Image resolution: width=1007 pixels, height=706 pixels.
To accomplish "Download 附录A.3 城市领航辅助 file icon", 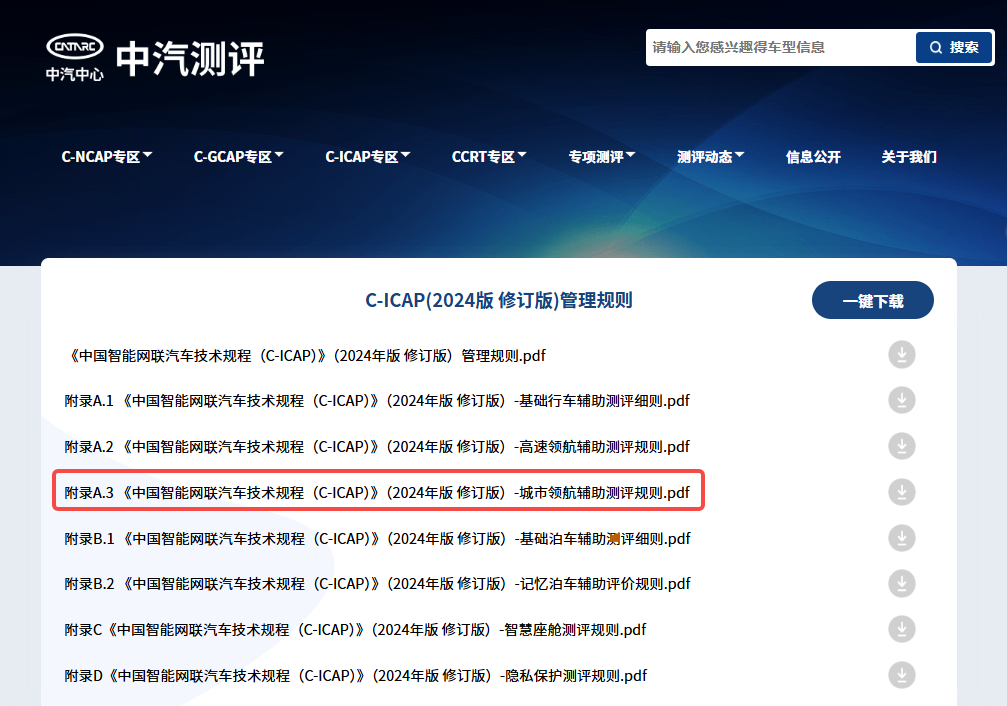I will click(x=902, y=492).
